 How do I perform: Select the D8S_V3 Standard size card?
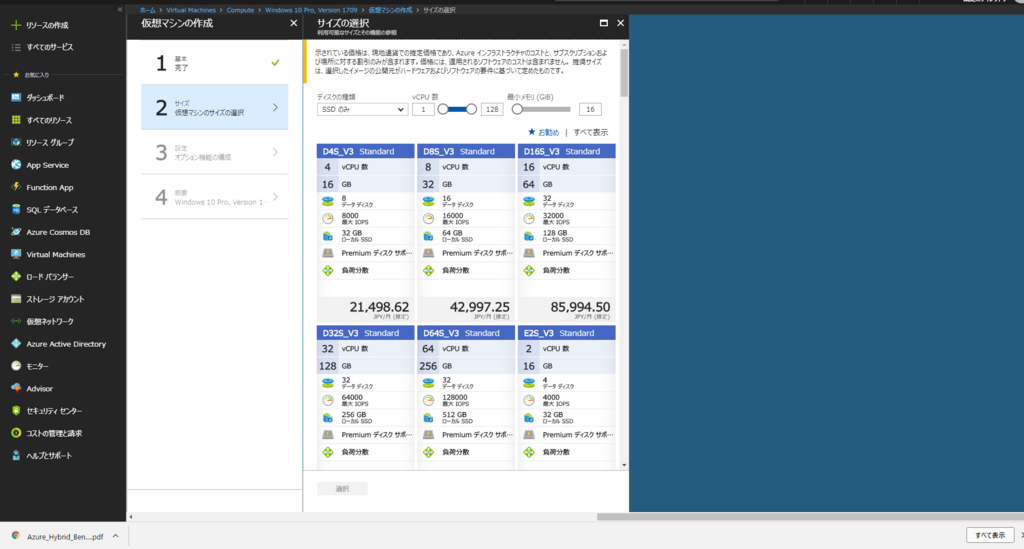(466, 233)
